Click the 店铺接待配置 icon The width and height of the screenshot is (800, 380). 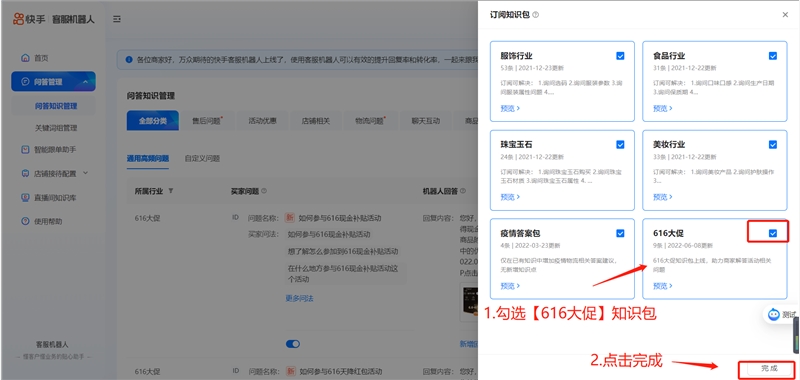click(25, 173)
